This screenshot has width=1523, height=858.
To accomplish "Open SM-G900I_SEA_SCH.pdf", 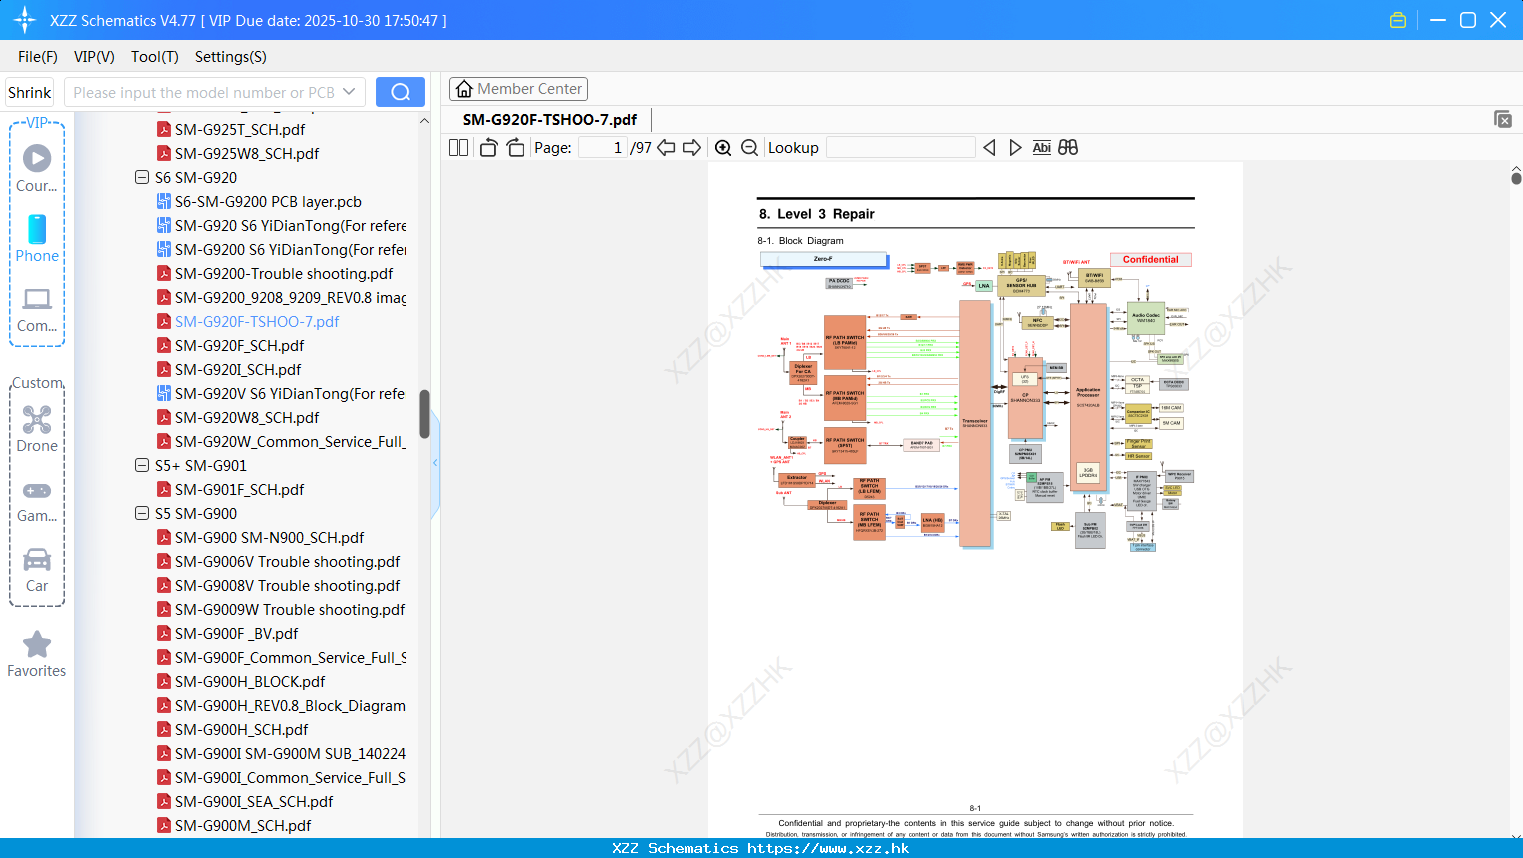I will pyautogui.click(x=254, y=801).
